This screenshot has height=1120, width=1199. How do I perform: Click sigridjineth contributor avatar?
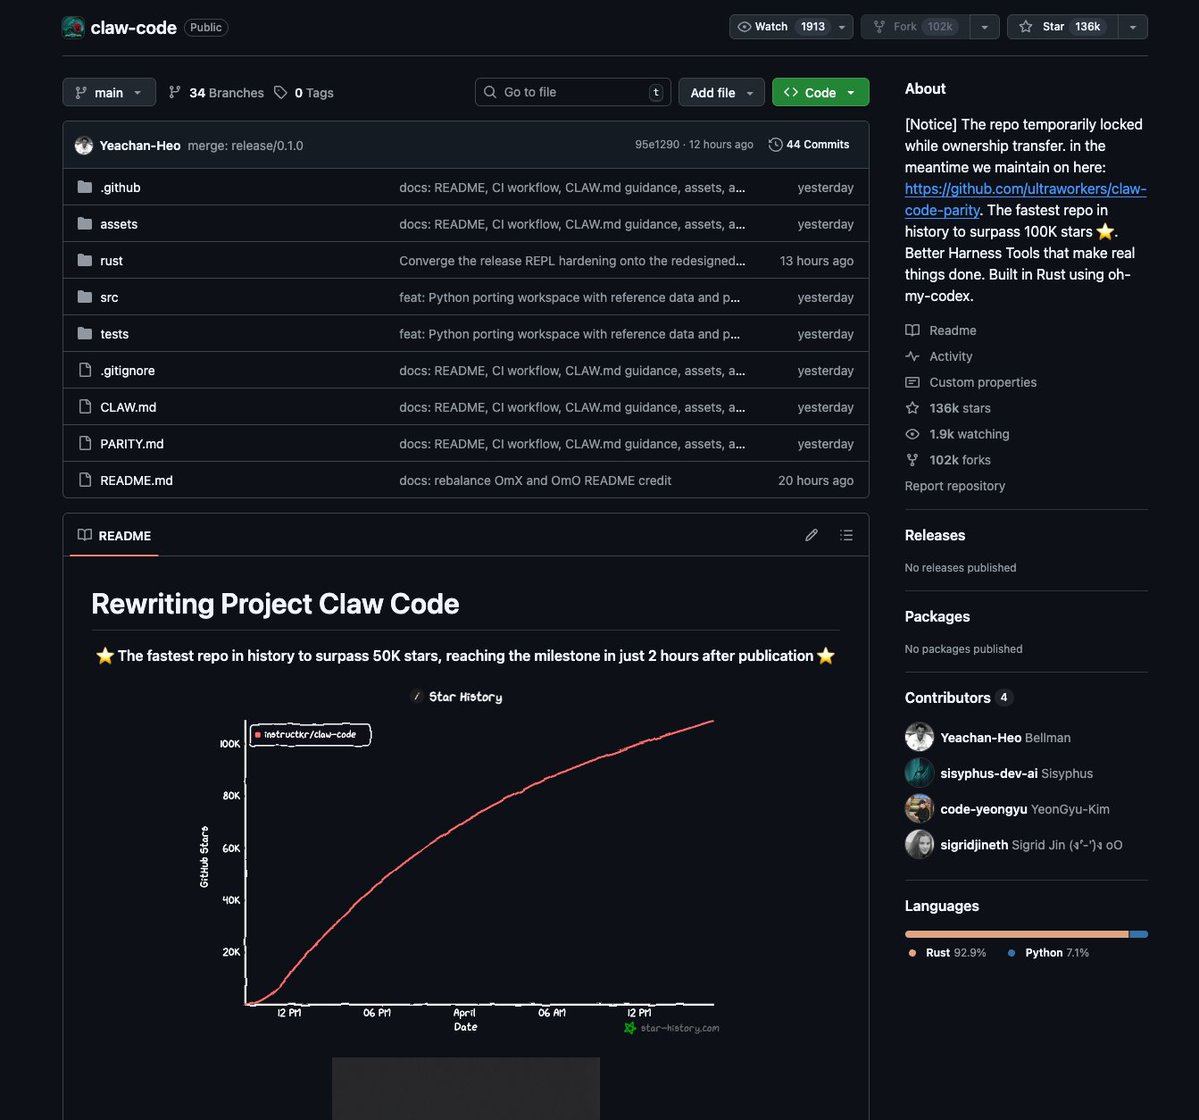[x=919, y=845]
